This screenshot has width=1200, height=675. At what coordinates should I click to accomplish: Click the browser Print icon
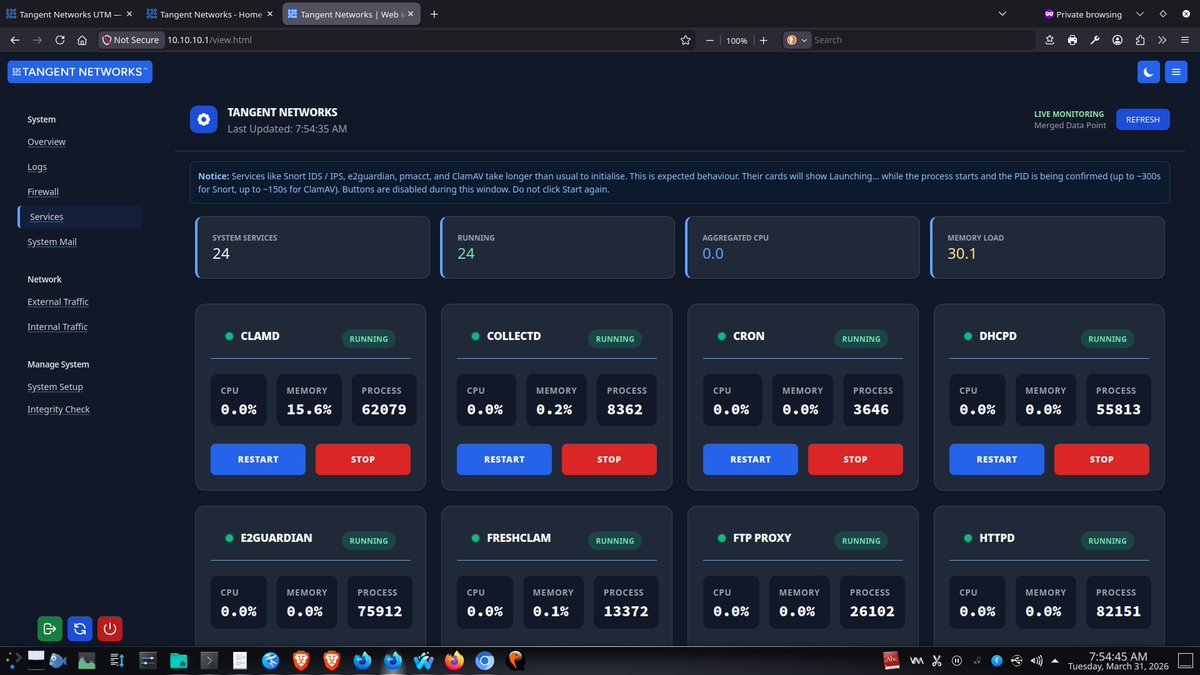[x=1072, y=40]
